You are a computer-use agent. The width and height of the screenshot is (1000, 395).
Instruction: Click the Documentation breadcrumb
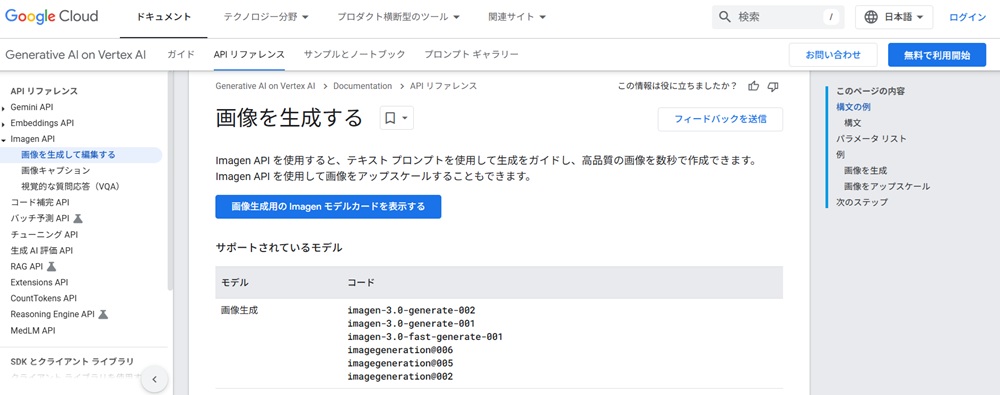tap(362, 86)
